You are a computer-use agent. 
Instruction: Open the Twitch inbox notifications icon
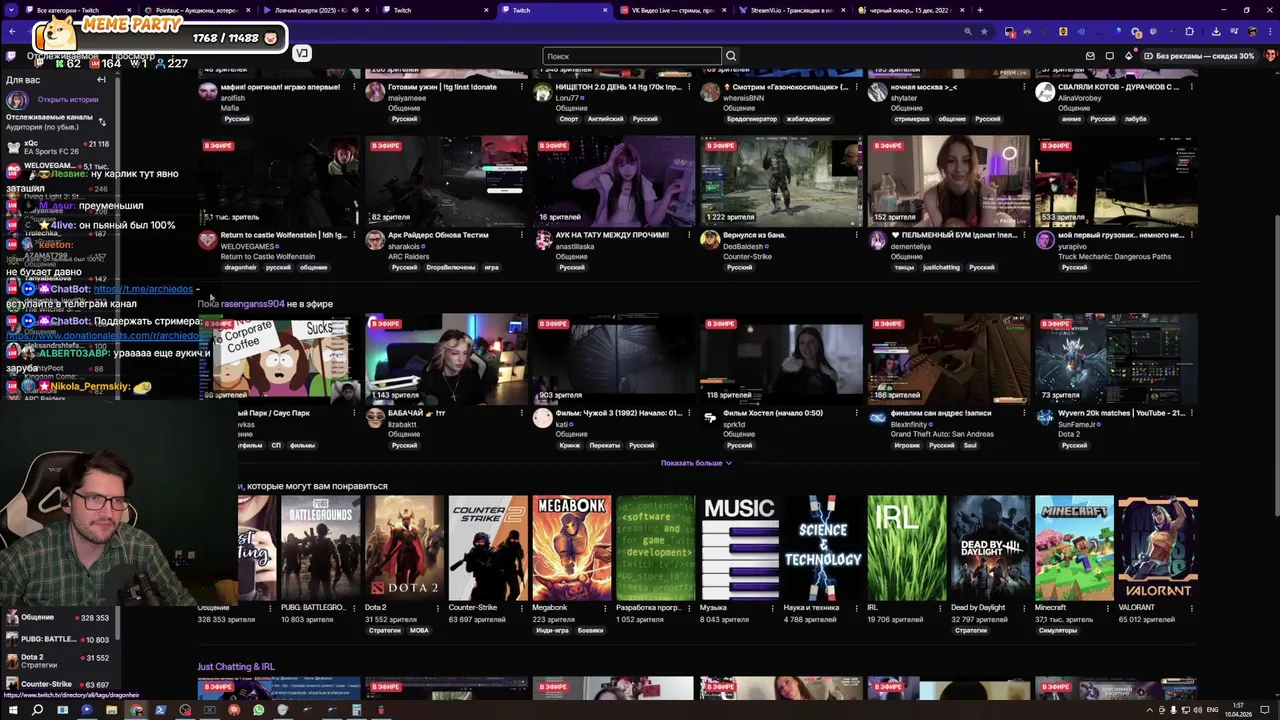[x=1090, y=56]
